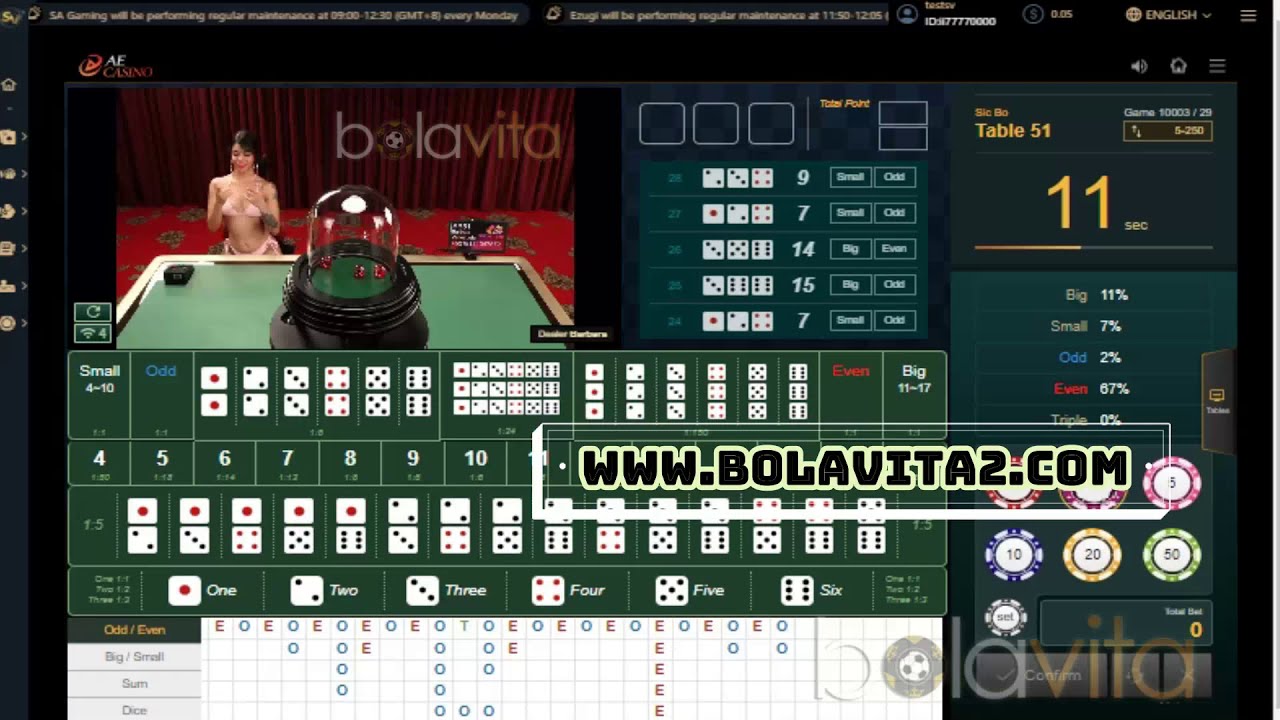This screenshot has width=1280, height=720.
Task: Bet on total sum 10
Action: click(476, 462)
